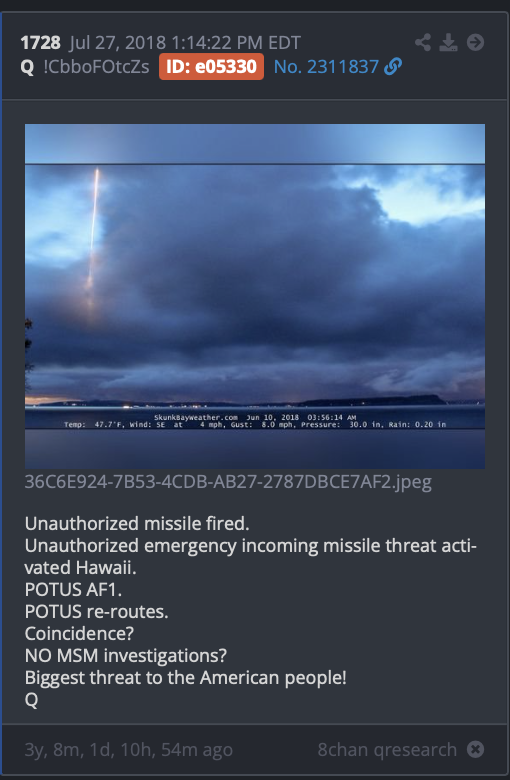Viewport: 510px width, 780px height.
Task: Copy the permalink with the chain link icon
Action: [393, 67]
